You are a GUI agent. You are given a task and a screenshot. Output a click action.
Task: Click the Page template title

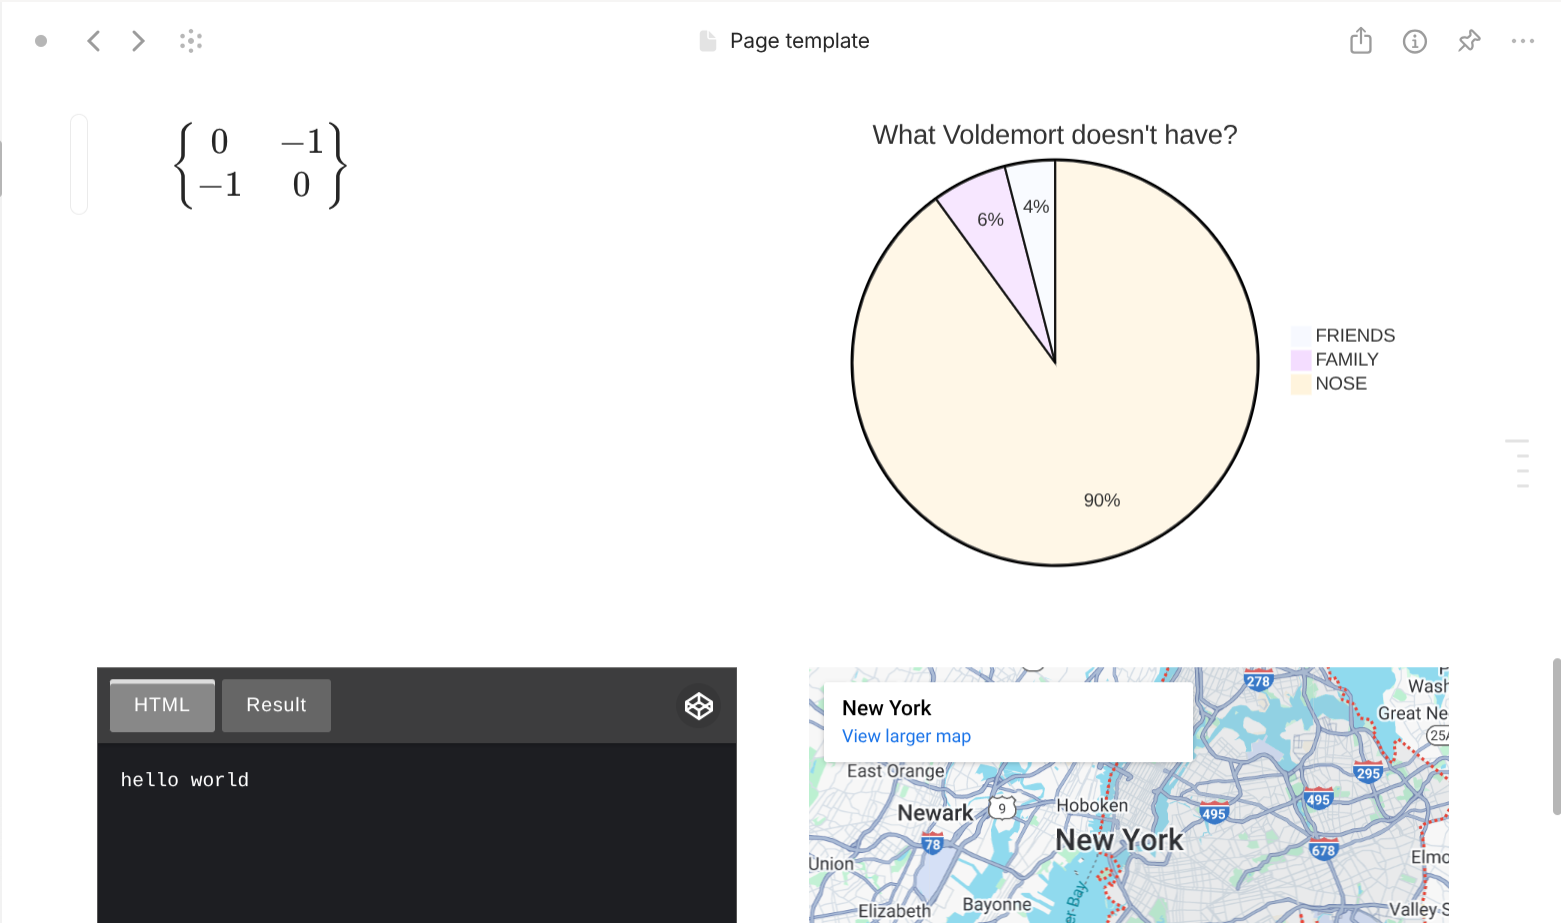799,41
